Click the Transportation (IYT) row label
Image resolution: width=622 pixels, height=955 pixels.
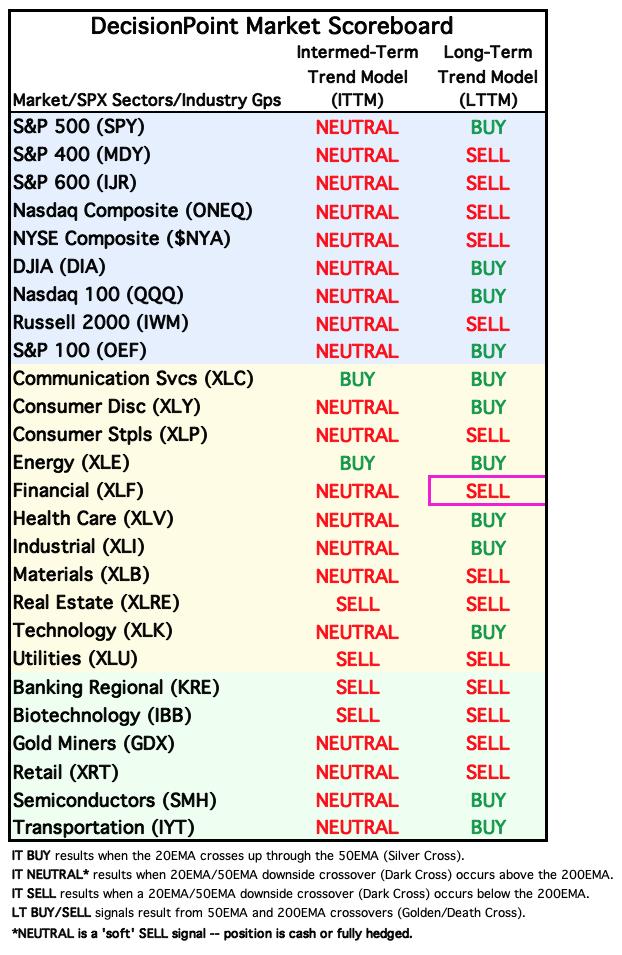104,828
